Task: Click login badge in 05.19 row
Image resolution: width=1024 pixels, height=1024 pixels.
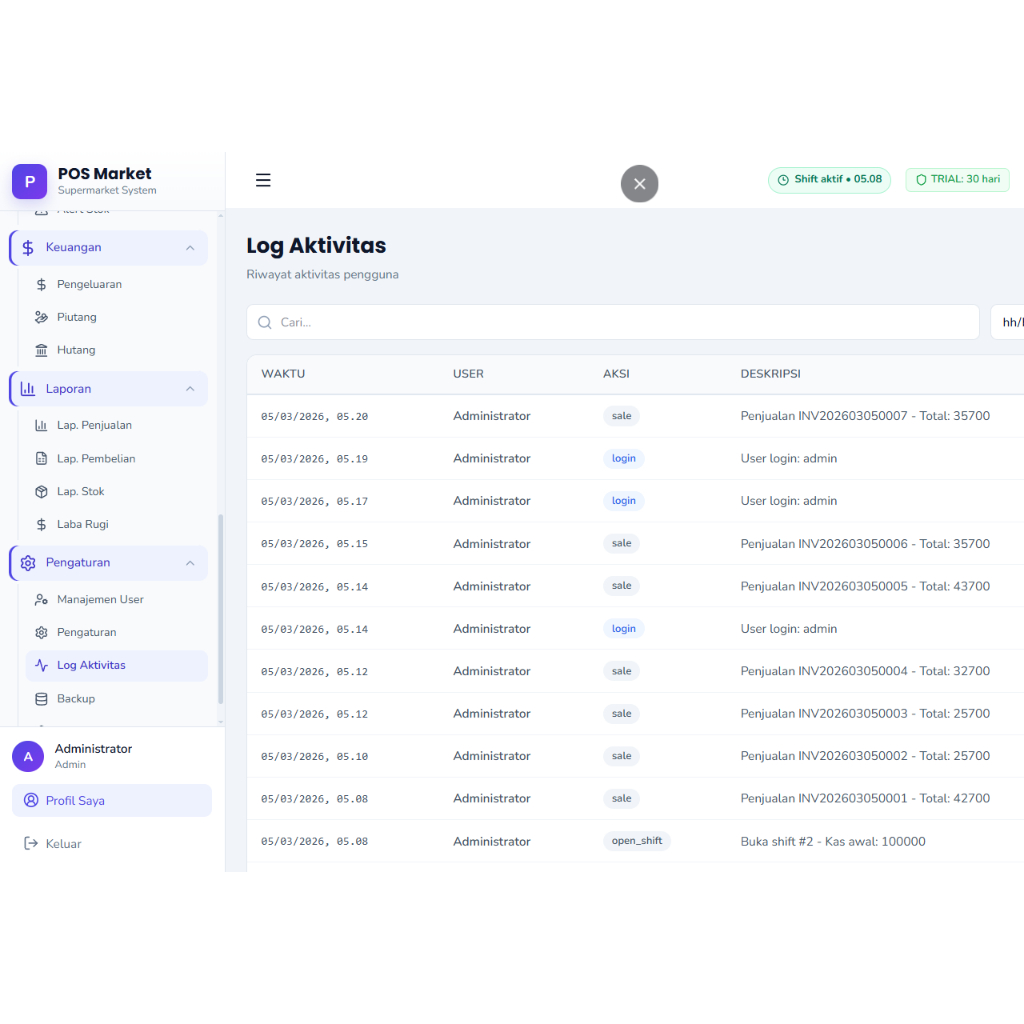Action: point(624,458)
